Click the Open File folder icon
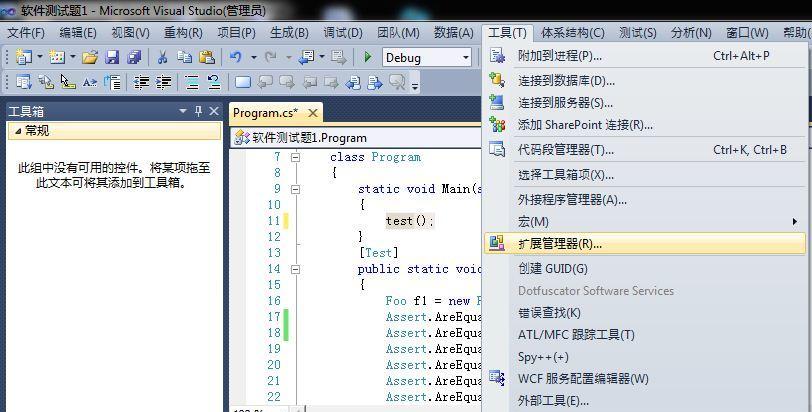This screenshot has height=412, width=812. (90, 57)
